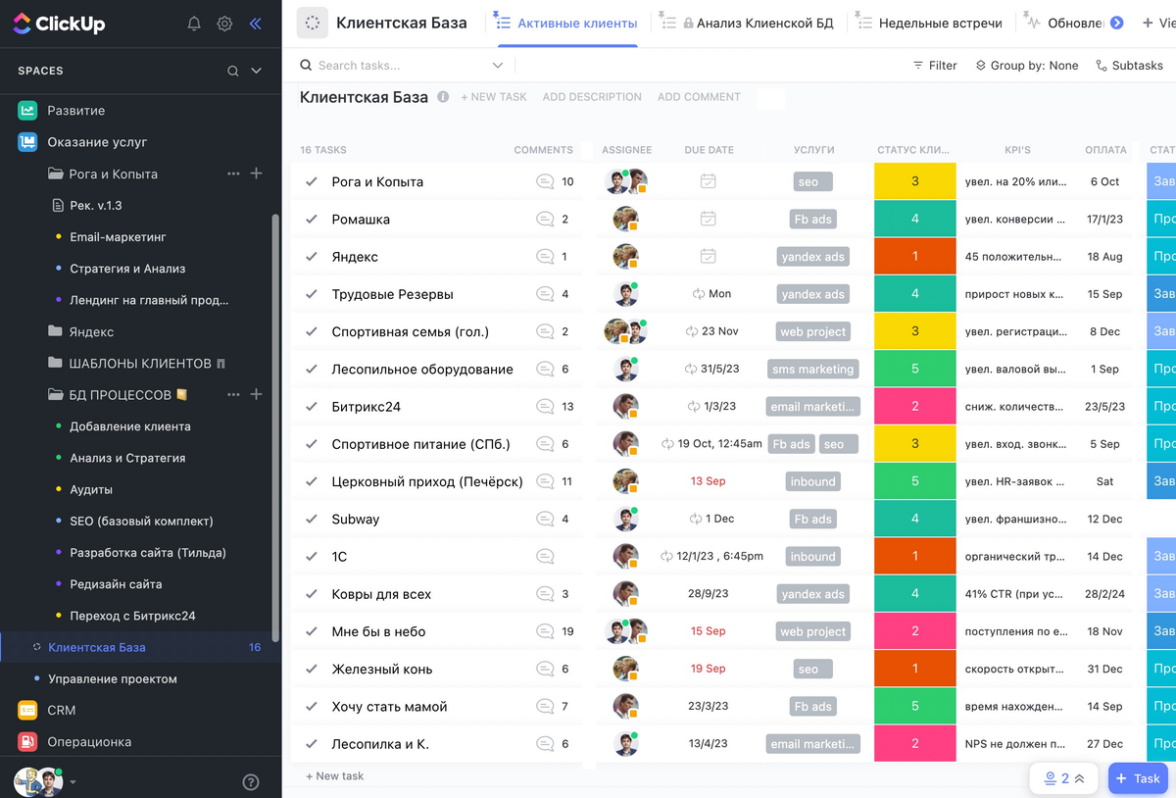1176x798 pixels.
Task: Mark Subway task complete
Action: tap(311, 519)
